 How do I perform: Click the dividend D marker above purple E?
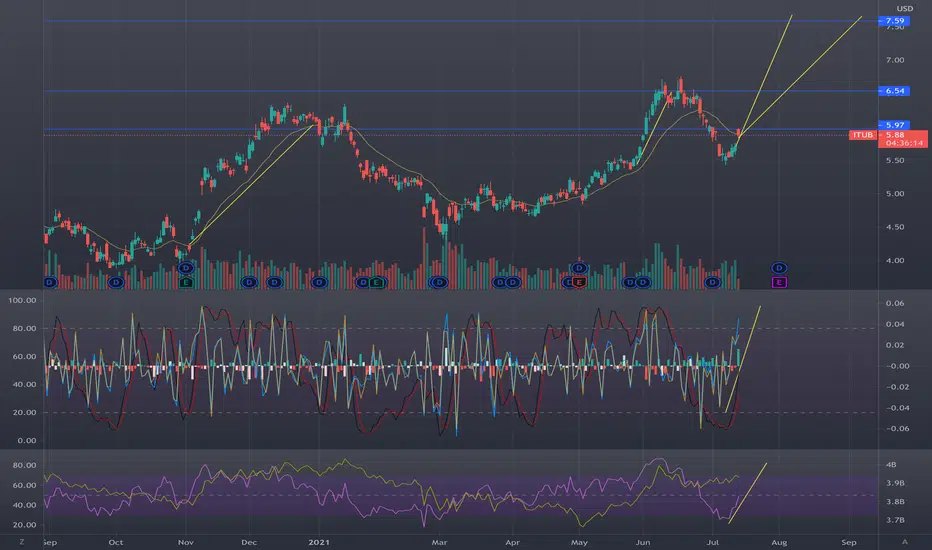click(x=779, y=268)
